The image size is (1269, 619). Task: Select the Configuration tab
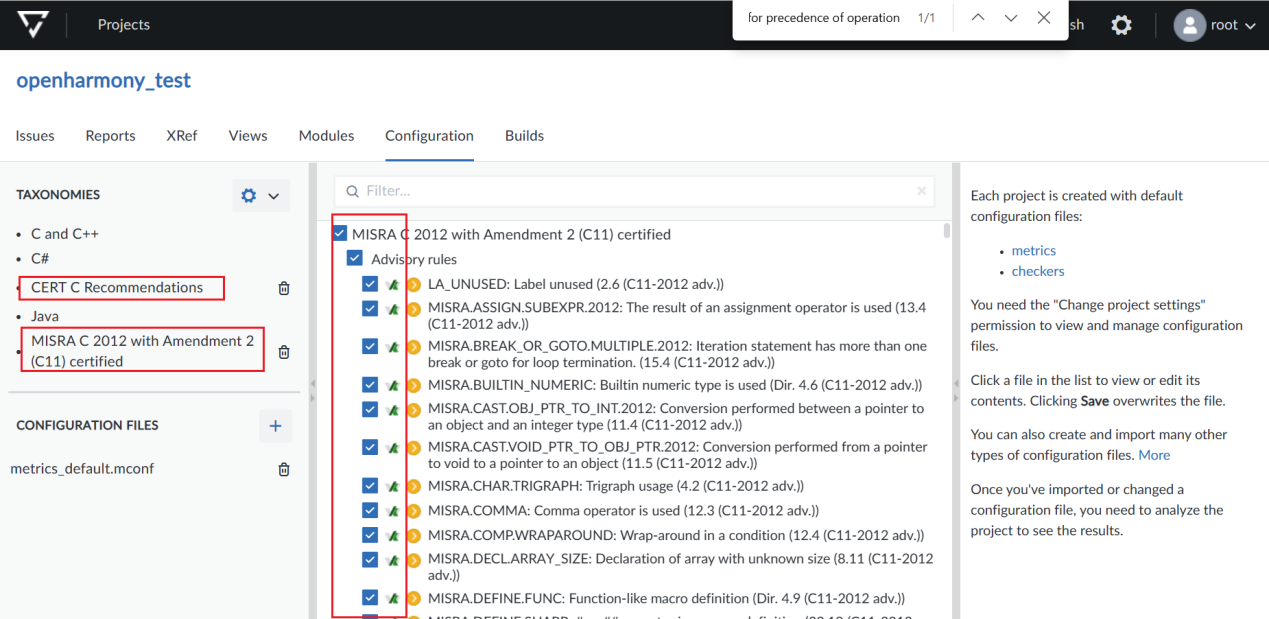click(x=429, y=136)
